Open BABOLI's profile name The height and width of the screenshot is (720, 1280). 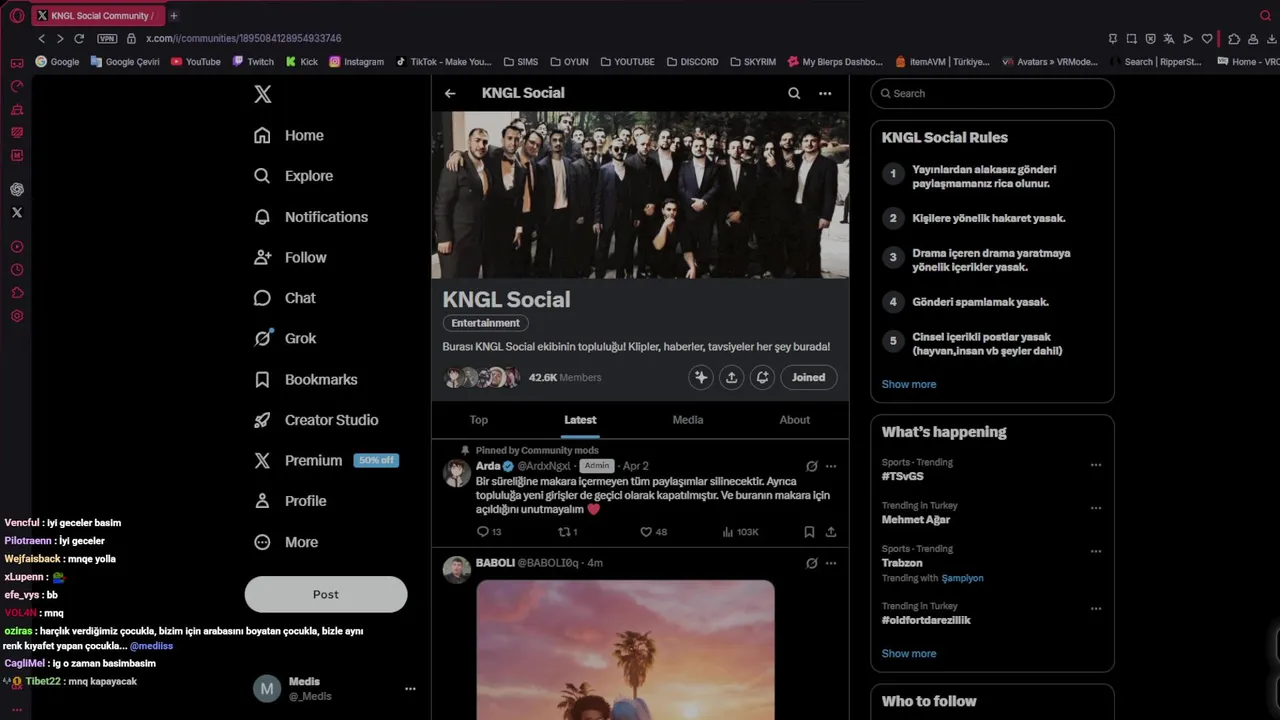495,563
